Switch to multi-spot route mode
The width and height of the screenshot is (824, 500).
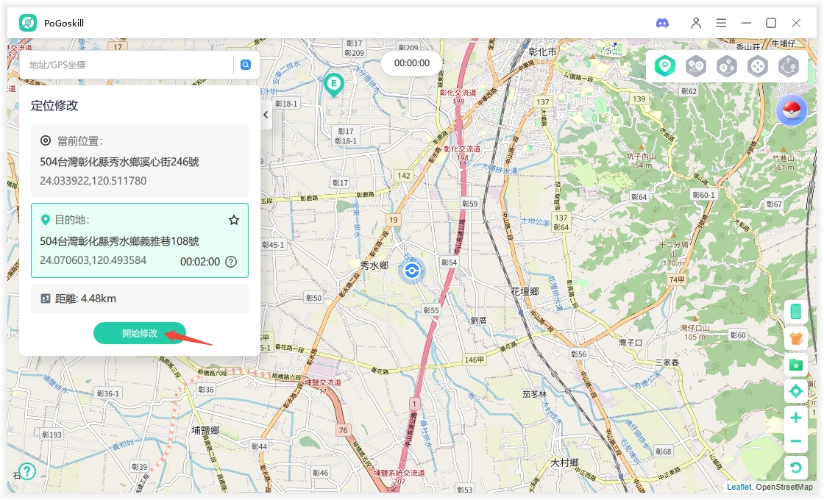coord(727,66)
